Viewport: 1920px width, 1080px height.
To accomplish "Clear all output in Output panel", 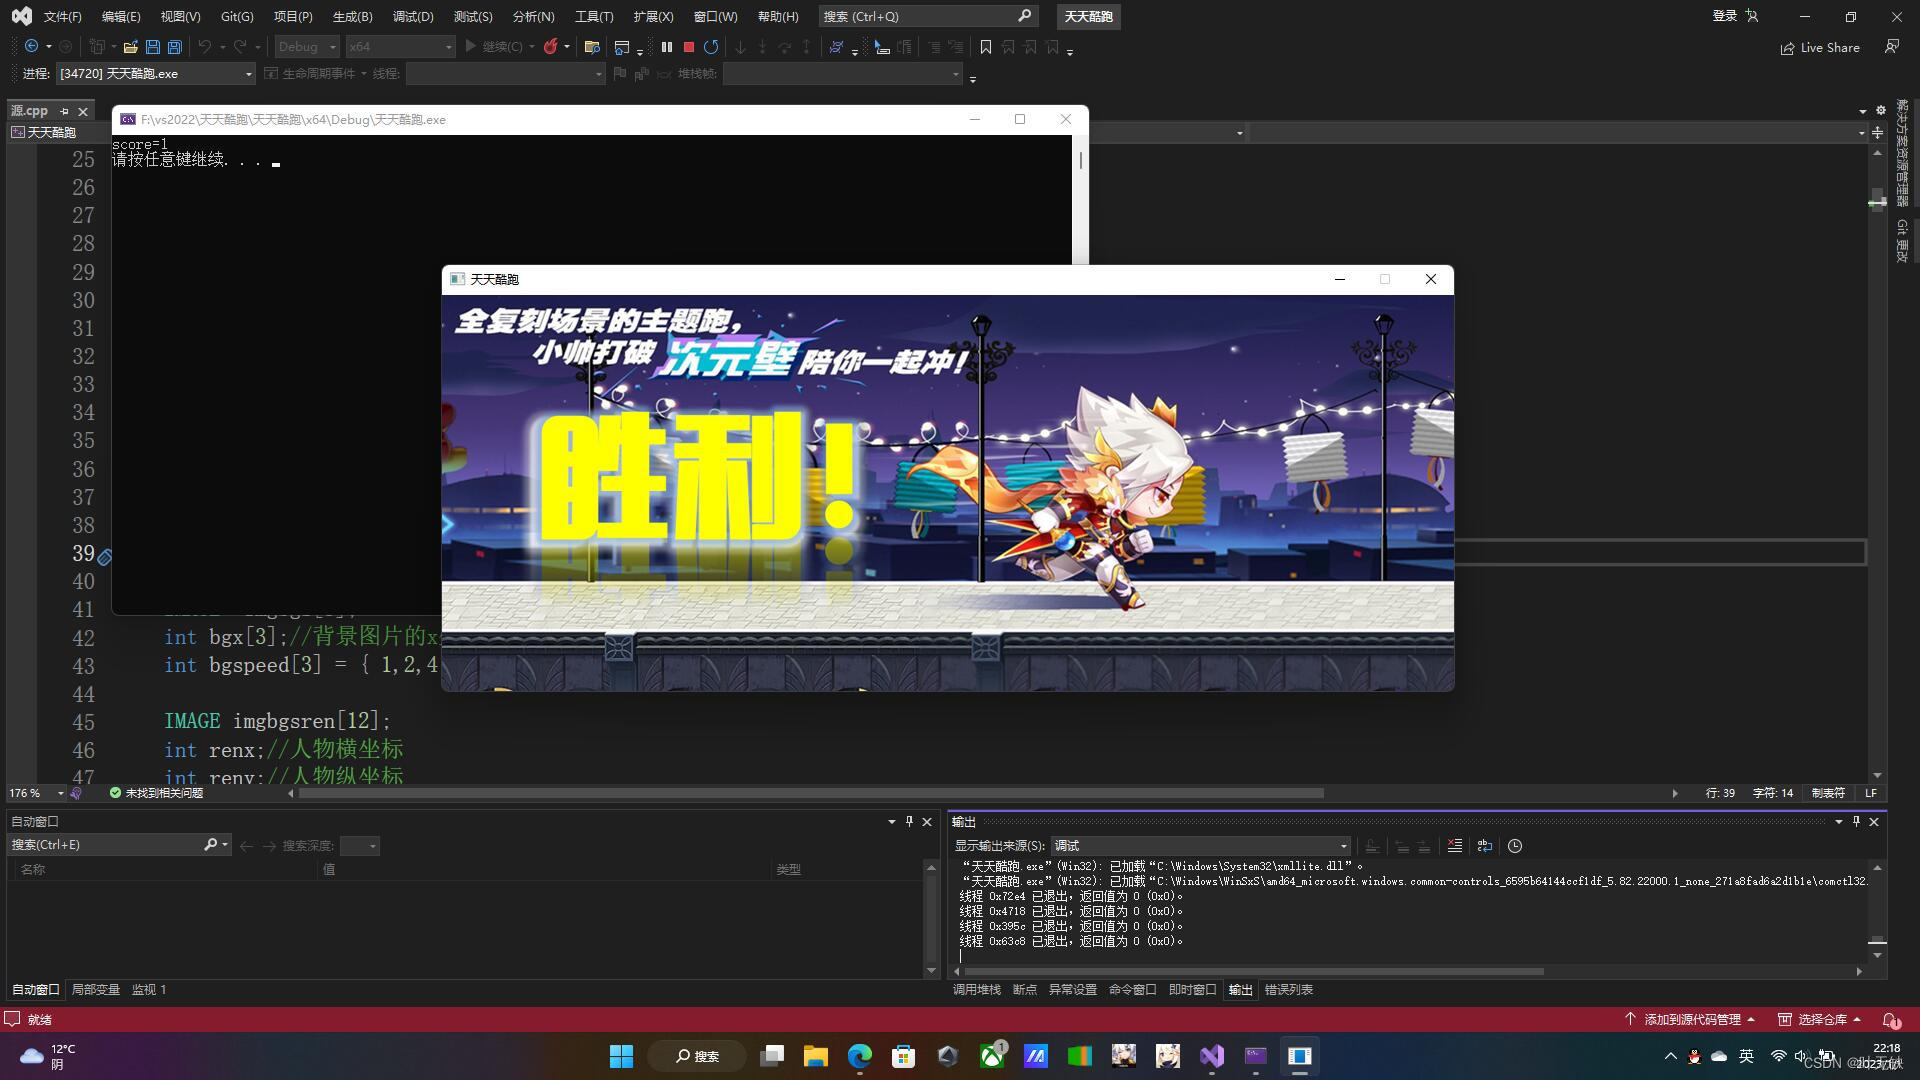I will [1455, 846].
